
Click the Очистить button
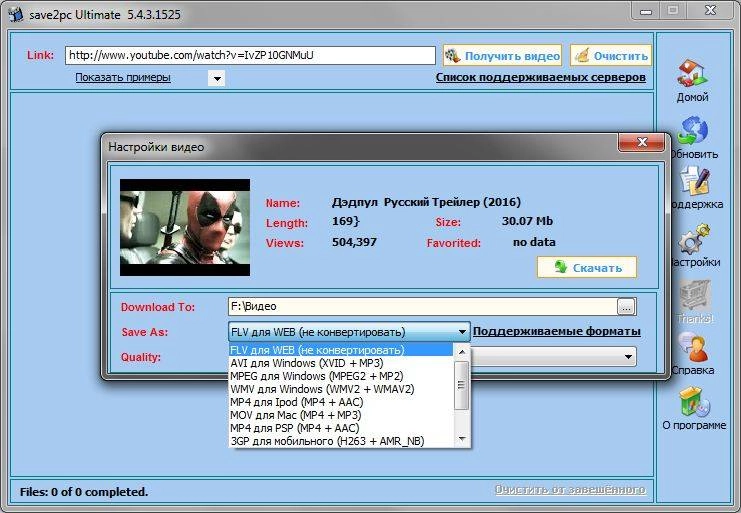(x=611, y=56)
